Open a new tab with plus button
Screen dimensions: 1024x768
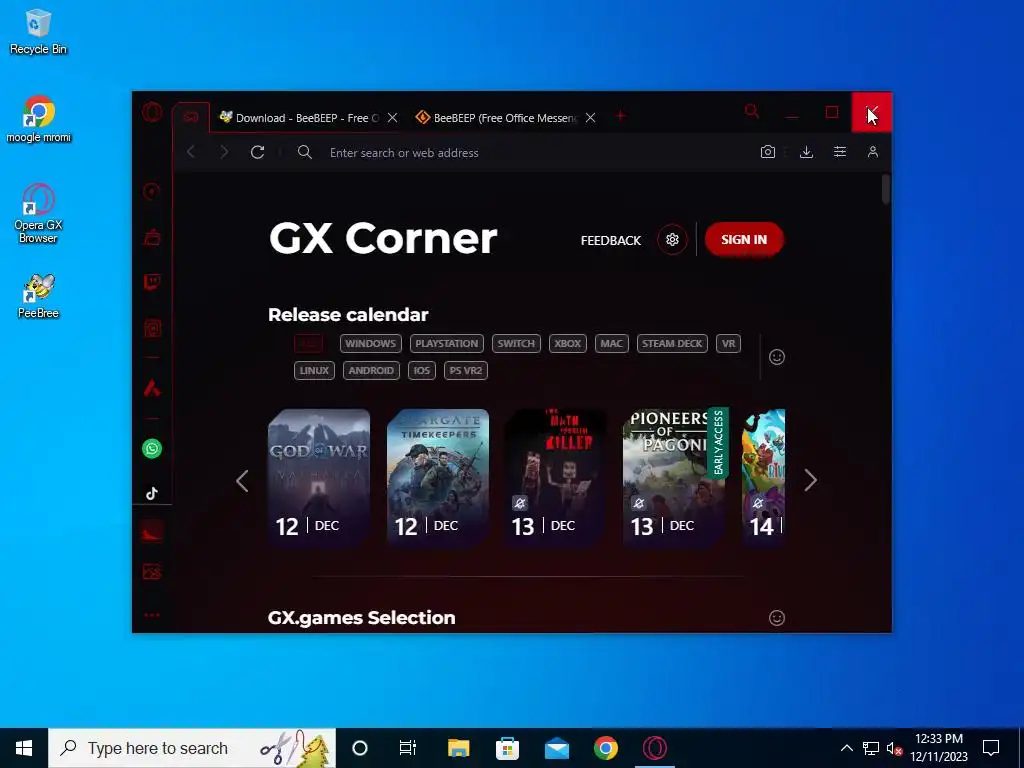pos(620,116)
